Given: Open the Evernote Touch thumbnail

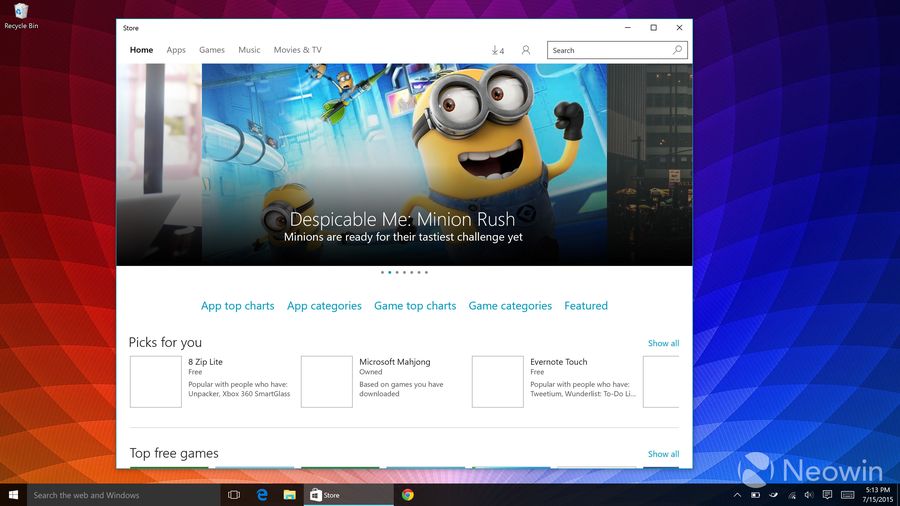Looking at the screenshot, I should pyautogui.click(x=498, y=382).
